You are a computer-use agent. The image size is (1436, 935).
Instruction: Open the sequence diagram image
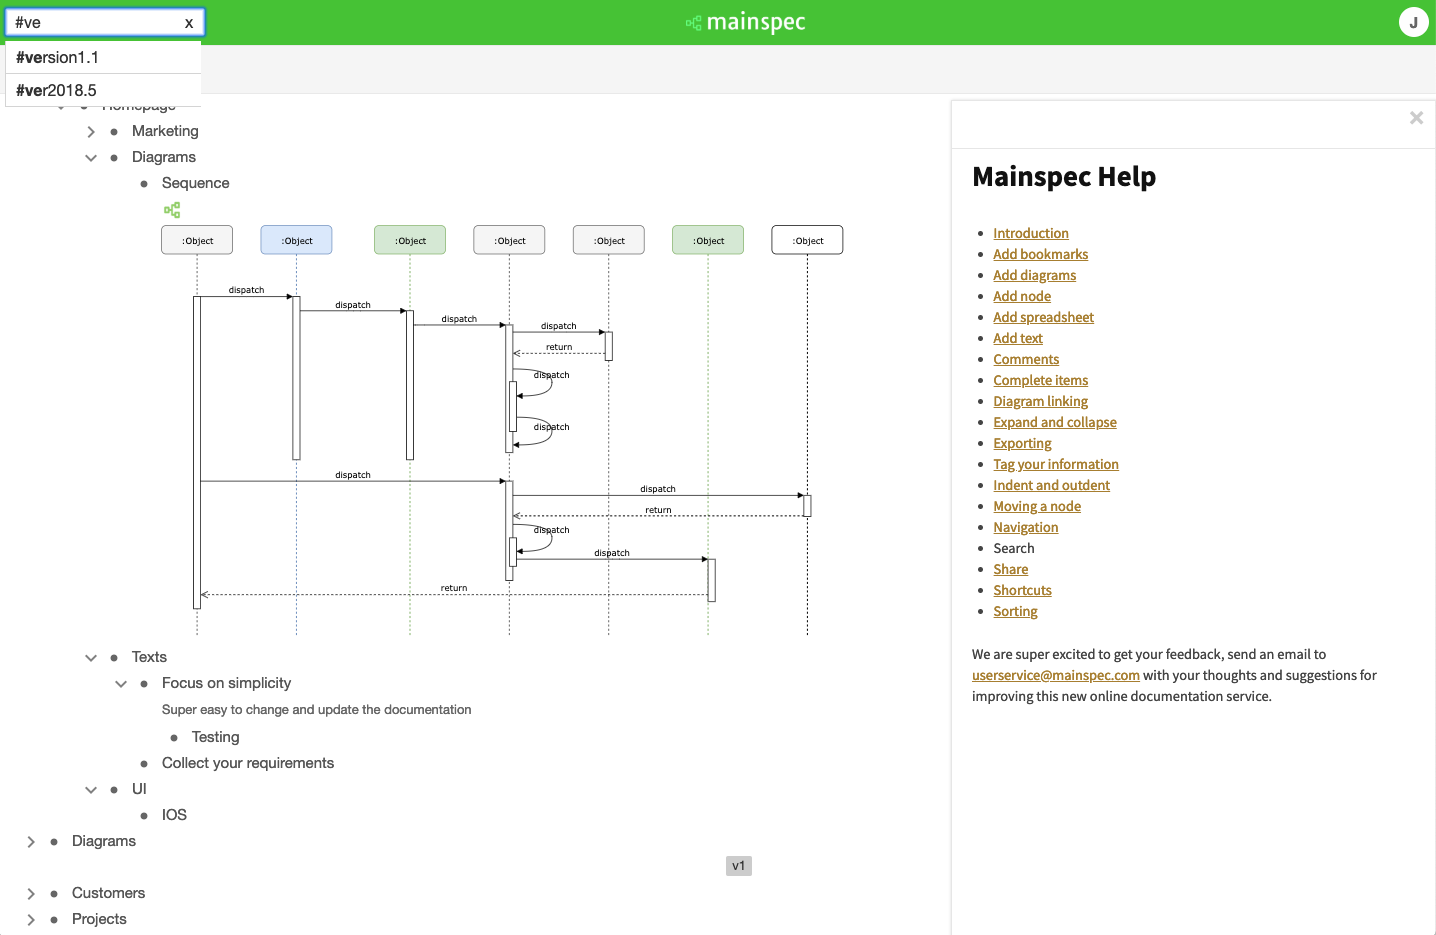tap(502, 430)
